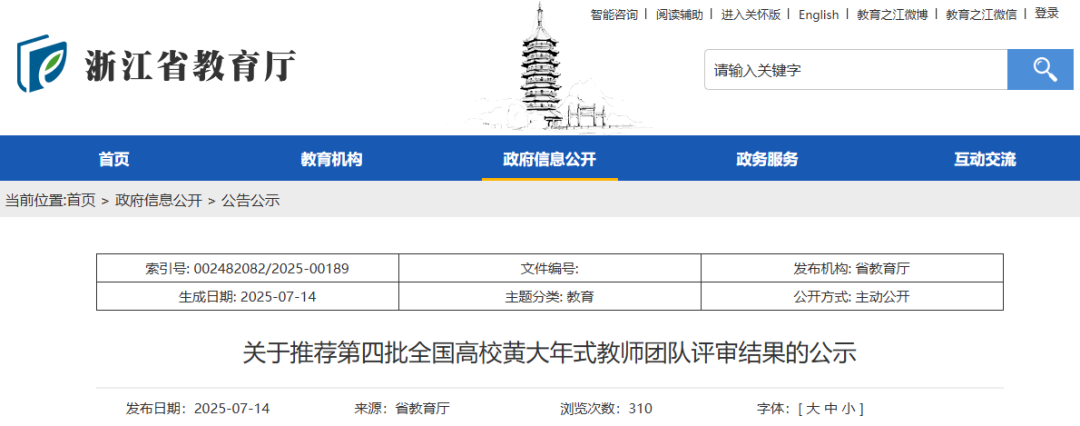Go to 首页 in navigation bar

(x=114, y=159)
